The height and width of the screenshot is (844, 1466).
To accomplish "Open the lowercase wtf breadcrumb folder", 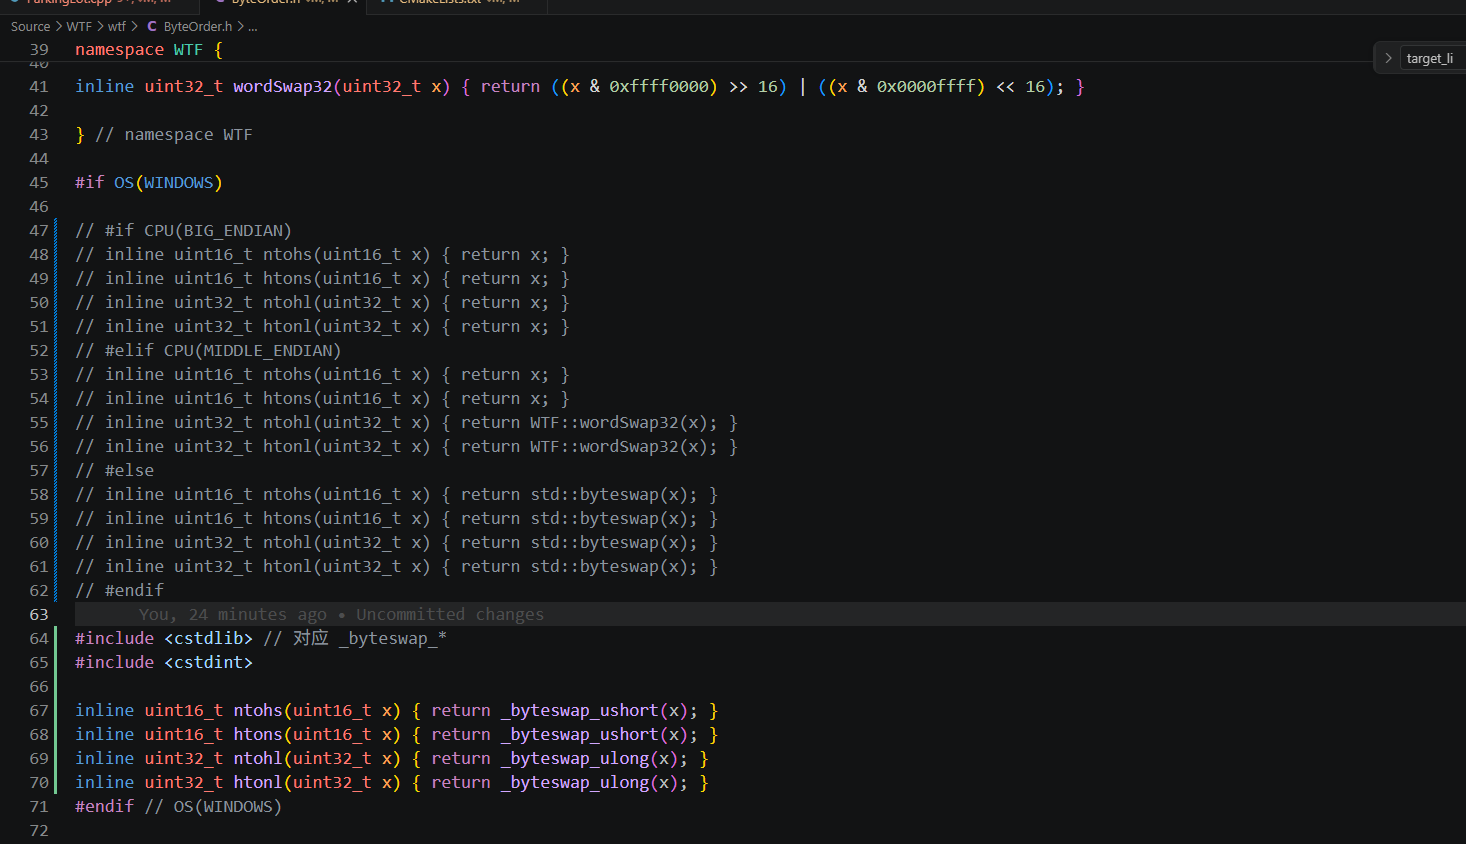I will coord(117,27).
